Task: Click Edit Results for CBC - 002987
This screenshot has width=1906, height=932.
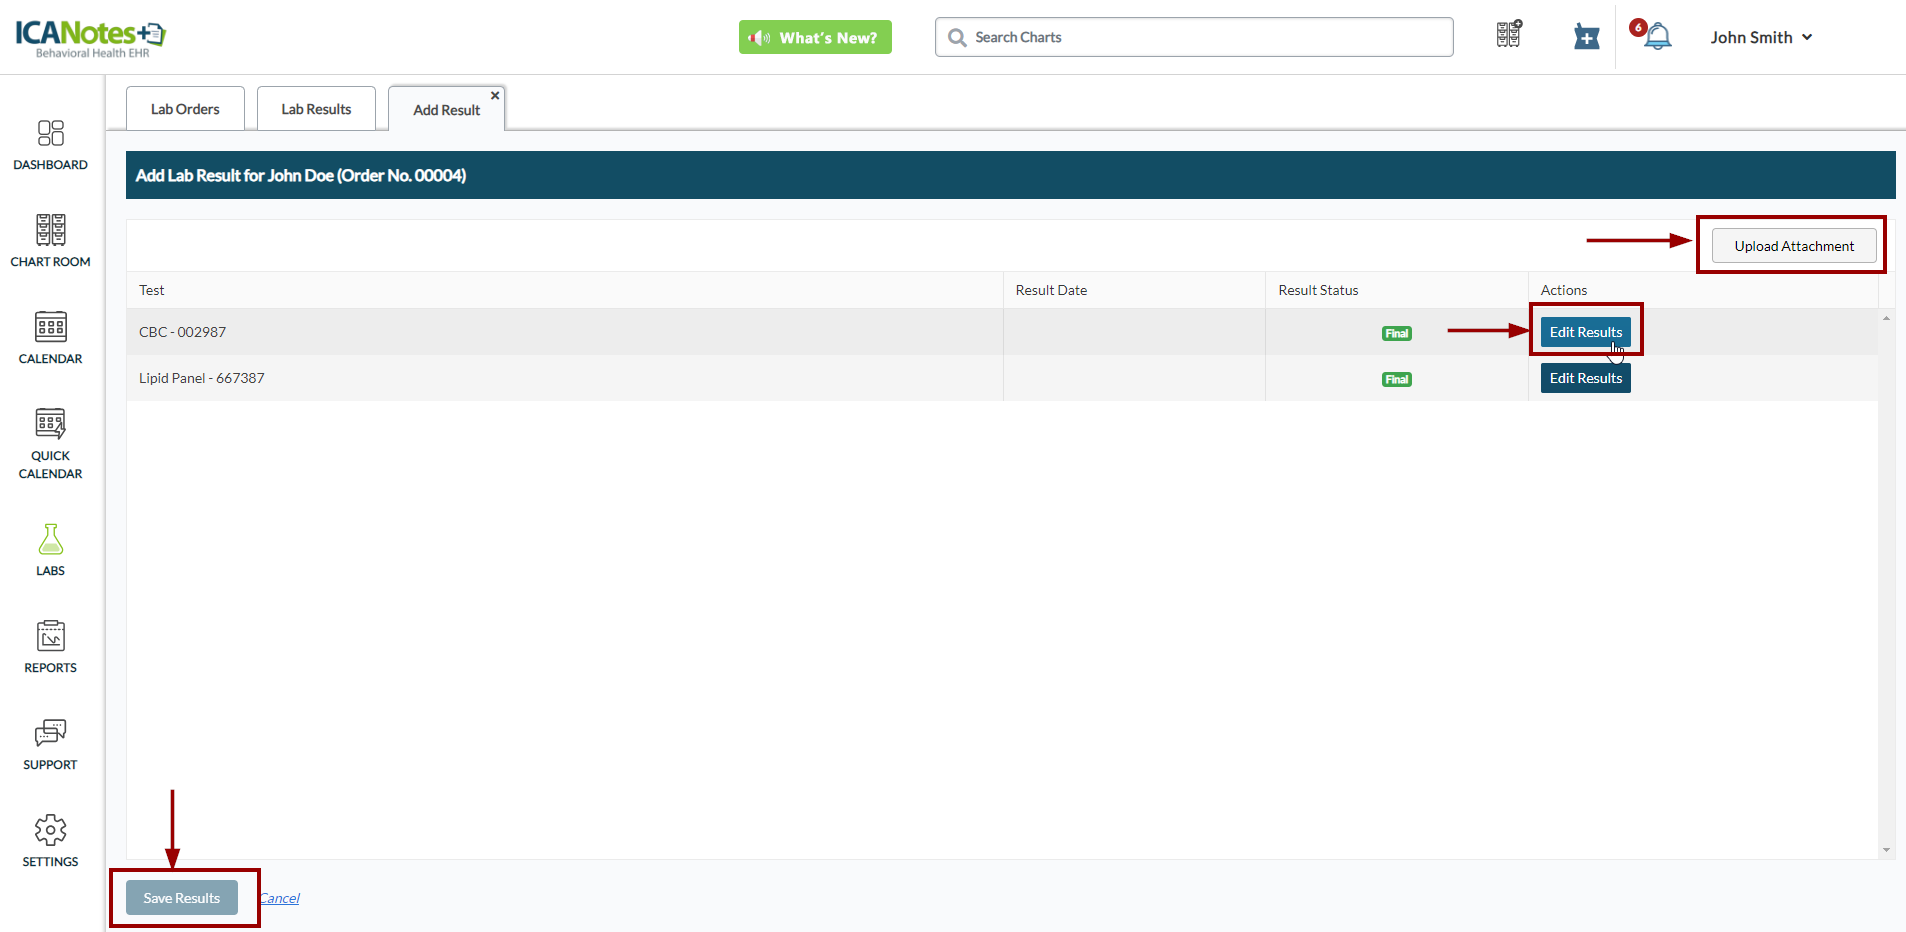Action: click(1585, 332)
